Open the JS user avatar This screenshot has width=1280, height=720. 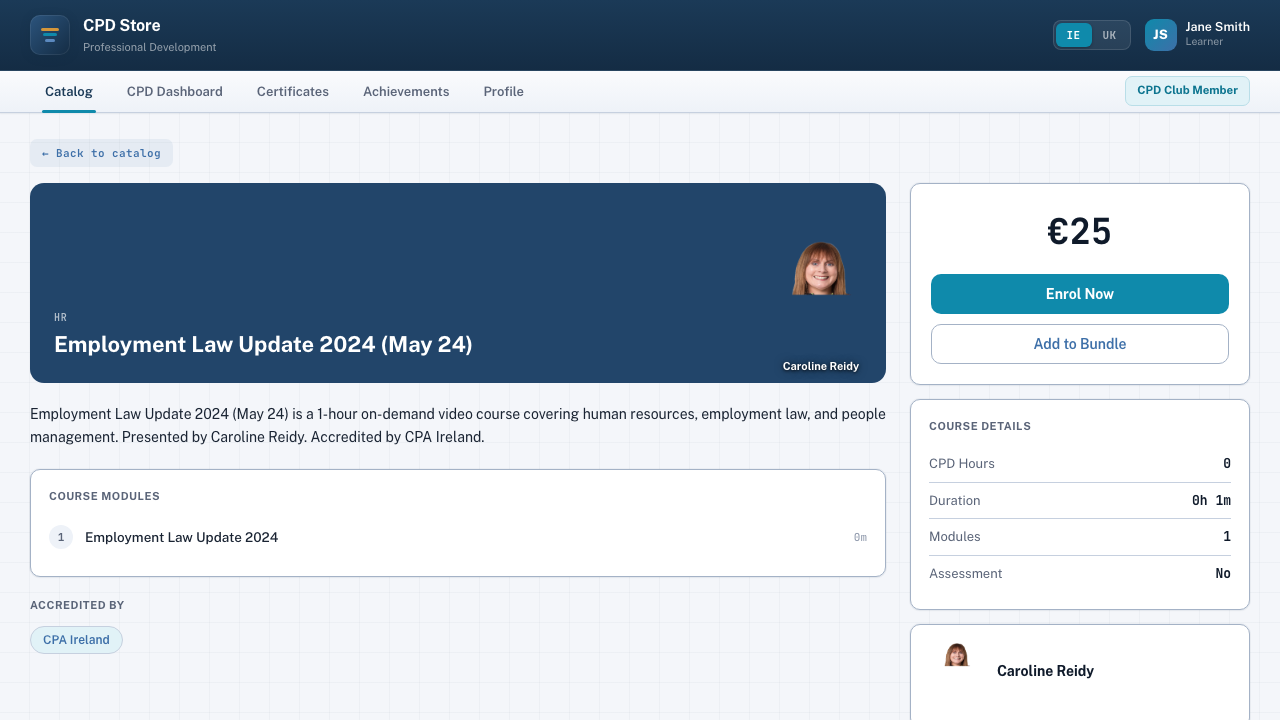(1161, 35)
